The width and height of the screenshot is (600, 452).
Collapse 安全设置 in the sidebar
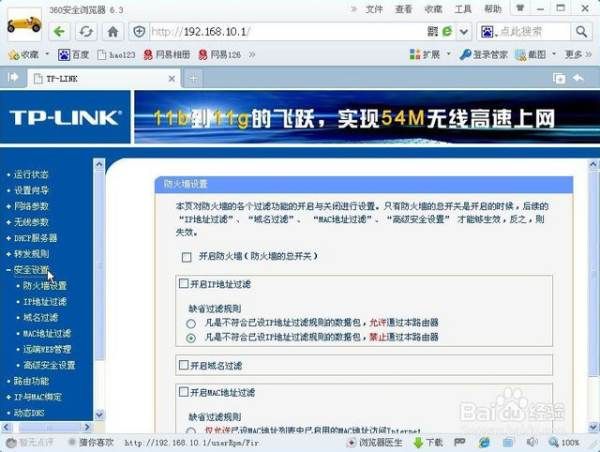(x=31, y=270)
